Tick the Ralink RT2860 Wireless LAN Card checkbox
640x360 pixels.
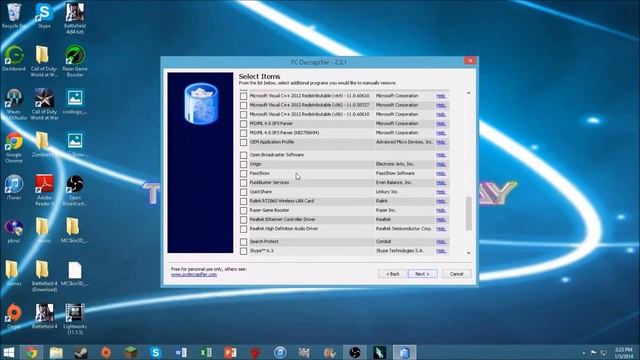pos(244,201)
